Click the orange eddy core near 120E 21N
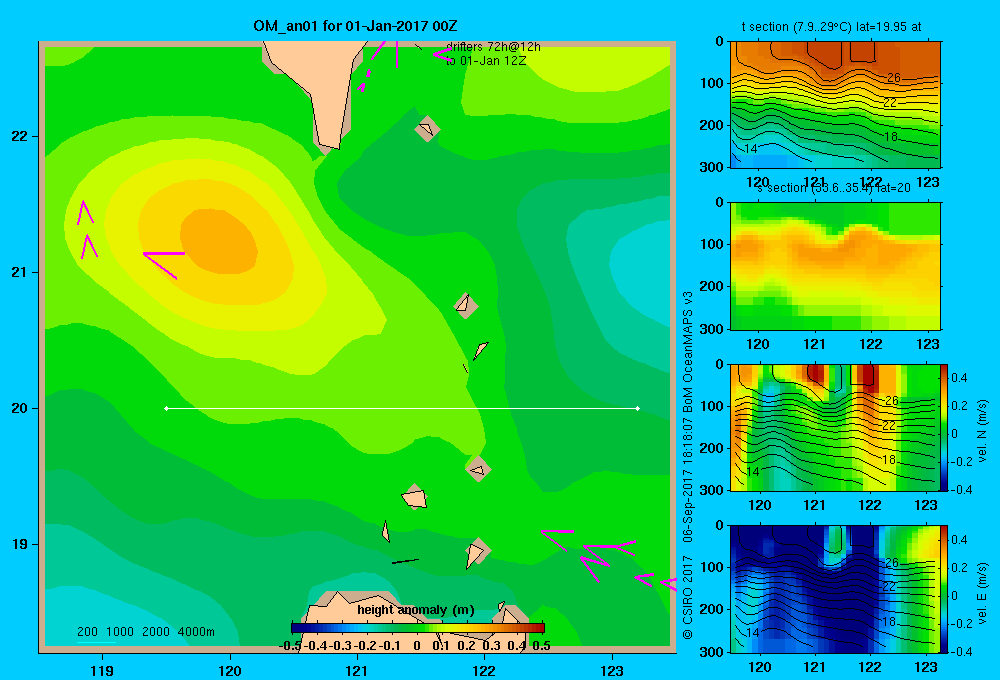The height and width of the screenshot is (680, 1000). coord(219,241)
